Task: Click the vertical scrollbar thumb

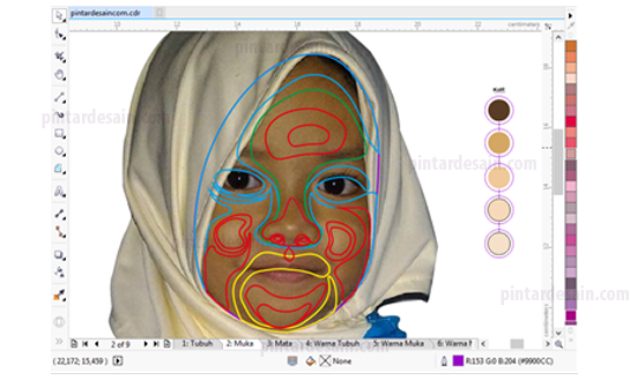Action: tap(558, 162)
